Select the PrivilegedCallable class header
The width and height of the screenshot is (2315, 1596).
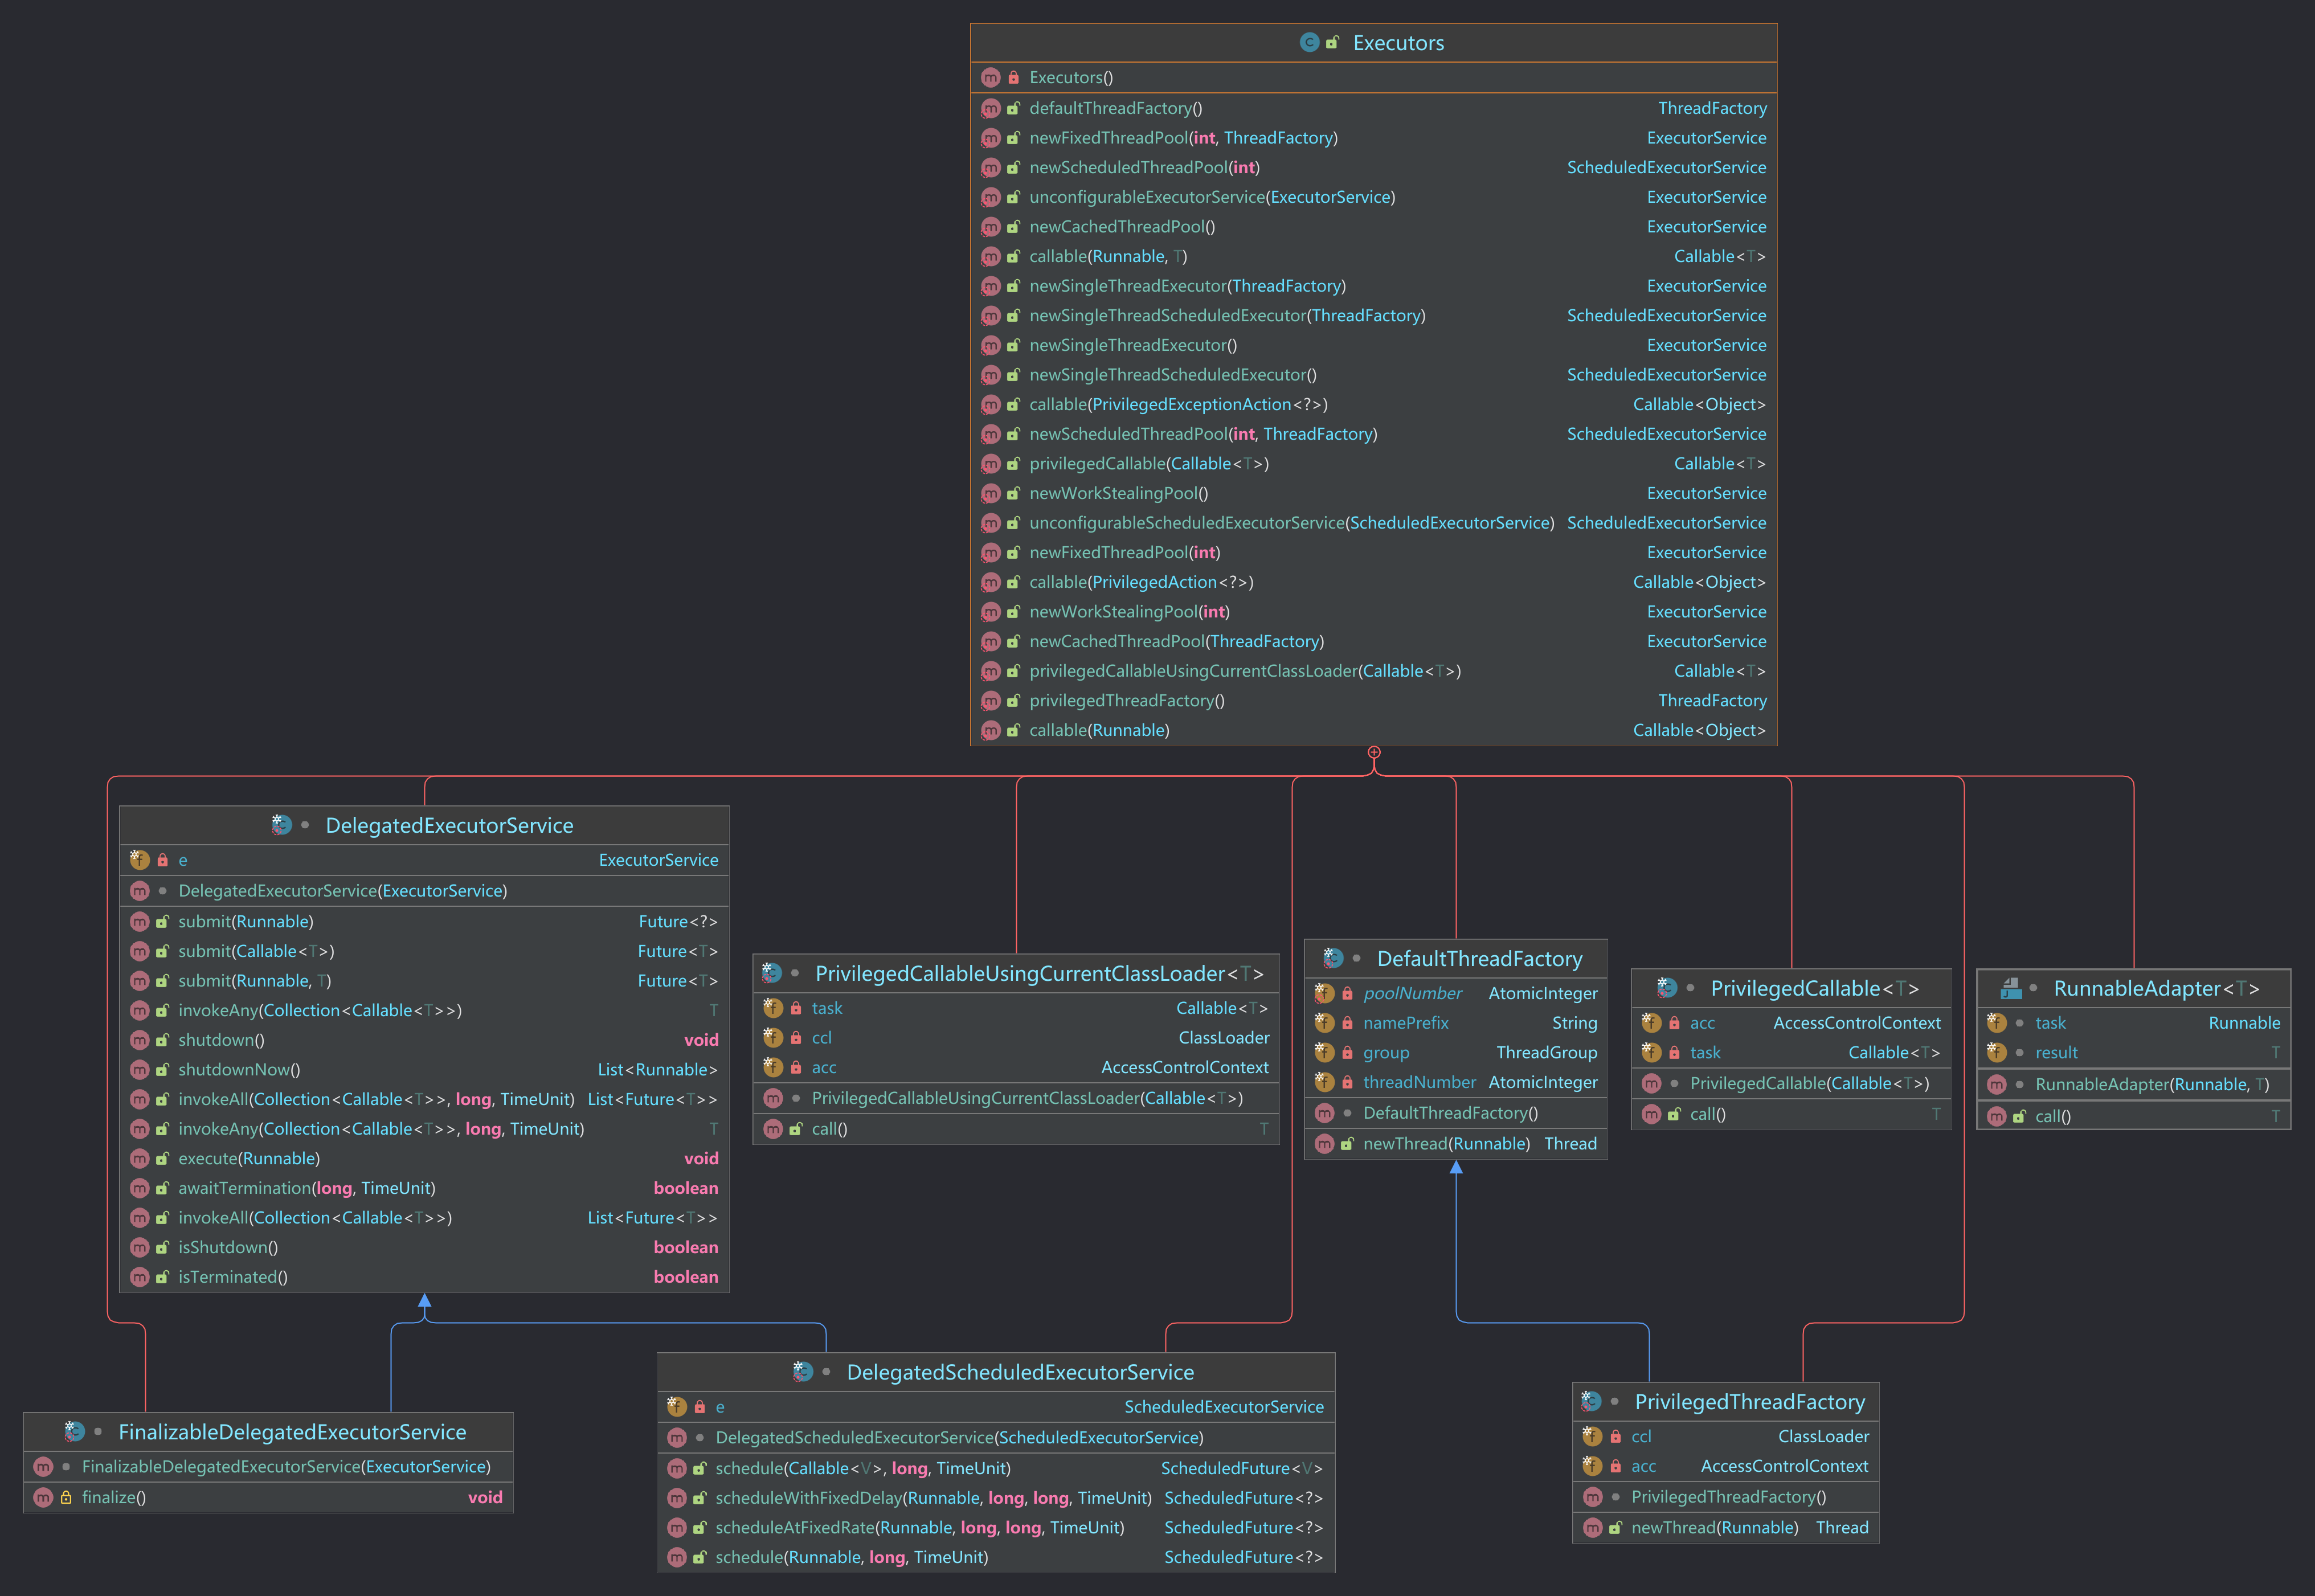pyautogui.click(x=1813, y=988)
